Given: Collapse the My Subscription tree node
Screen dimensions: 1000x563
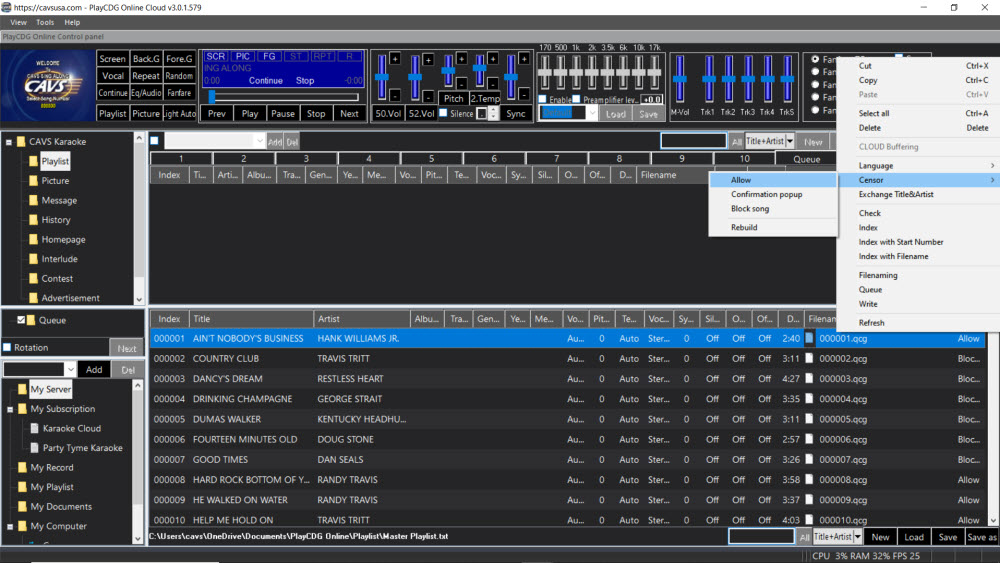Looking at the screenshot, I should (10, 409).
